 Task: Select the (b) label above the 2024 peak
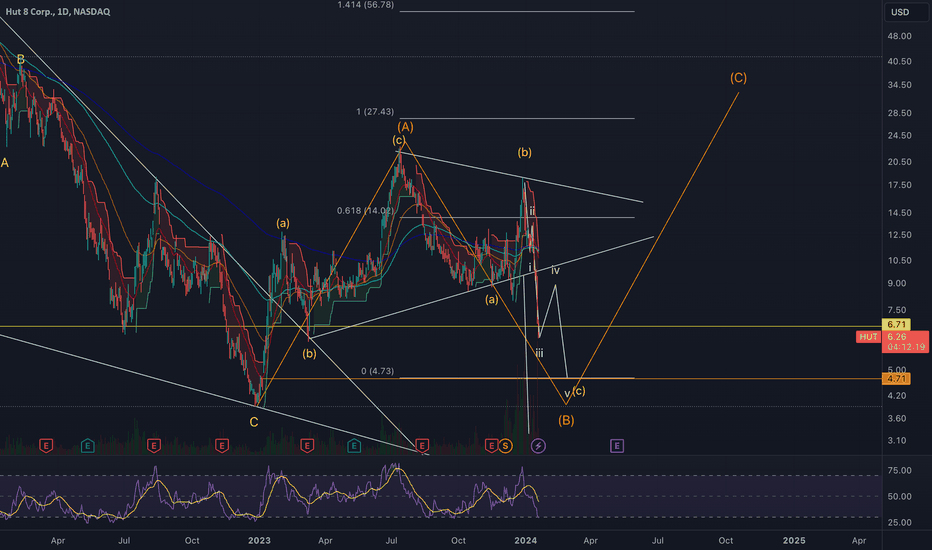pos(524,153)
